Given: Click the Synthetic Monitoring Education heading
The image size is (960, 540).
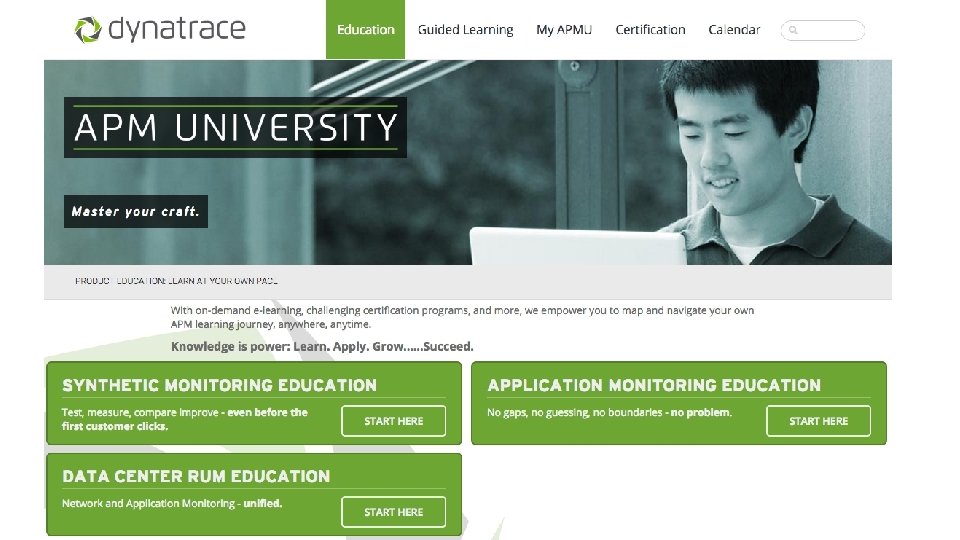Looking at the screenshot, I should pyautogui.click(x=219, y=385).
